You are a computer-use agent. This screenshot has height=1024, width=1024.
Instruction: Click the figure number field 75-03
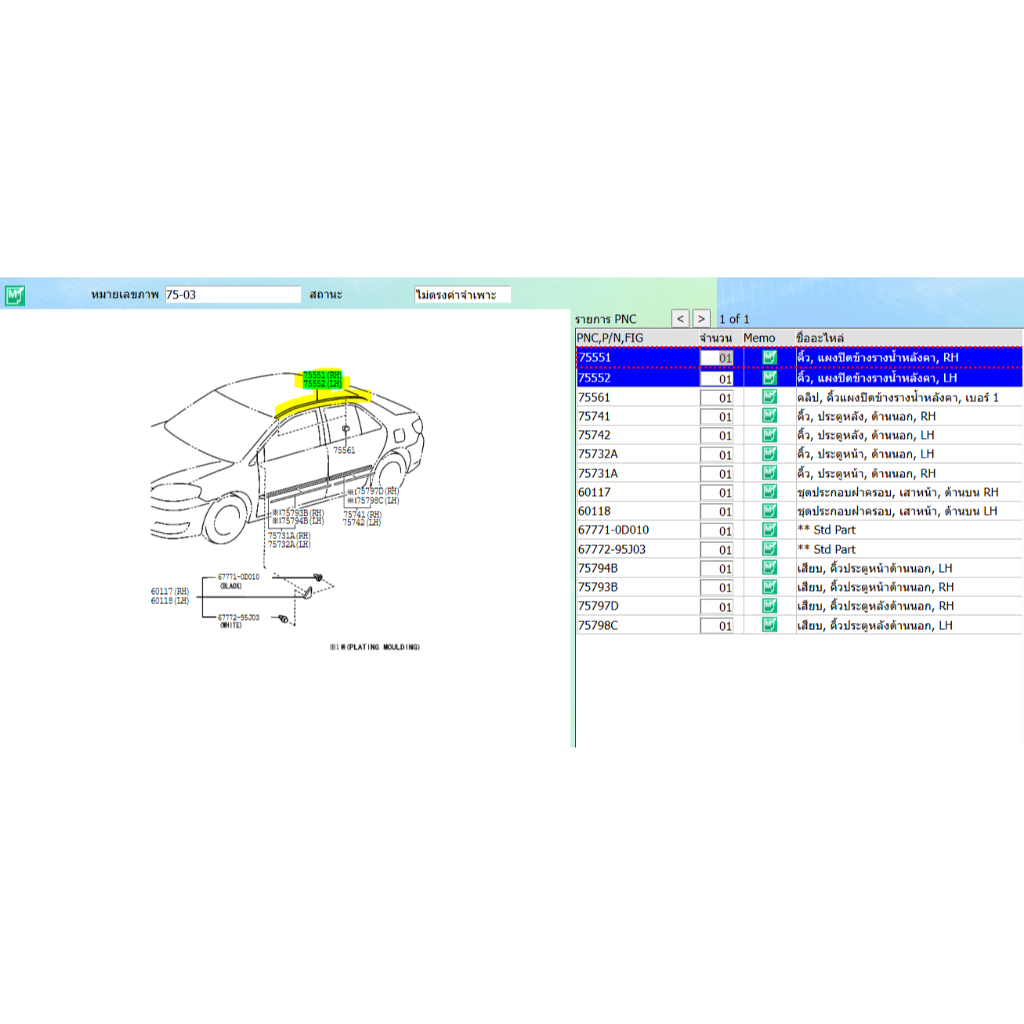click(232, 295)
